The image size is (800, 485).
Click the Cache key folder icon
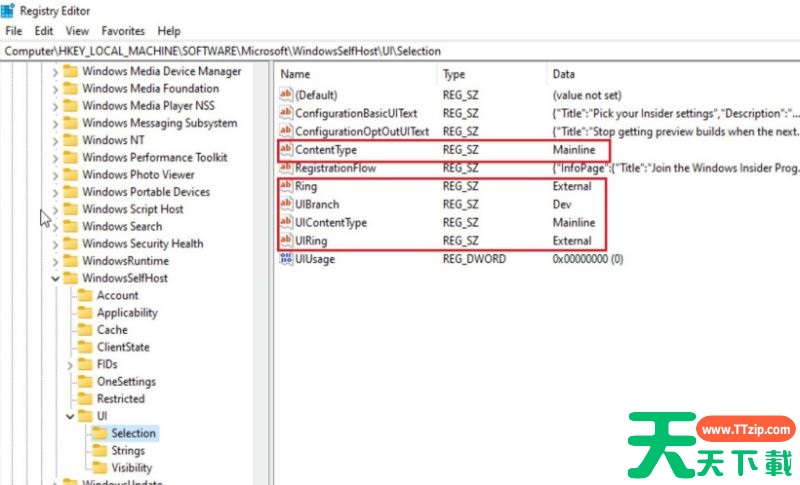[x=85, y=330]
